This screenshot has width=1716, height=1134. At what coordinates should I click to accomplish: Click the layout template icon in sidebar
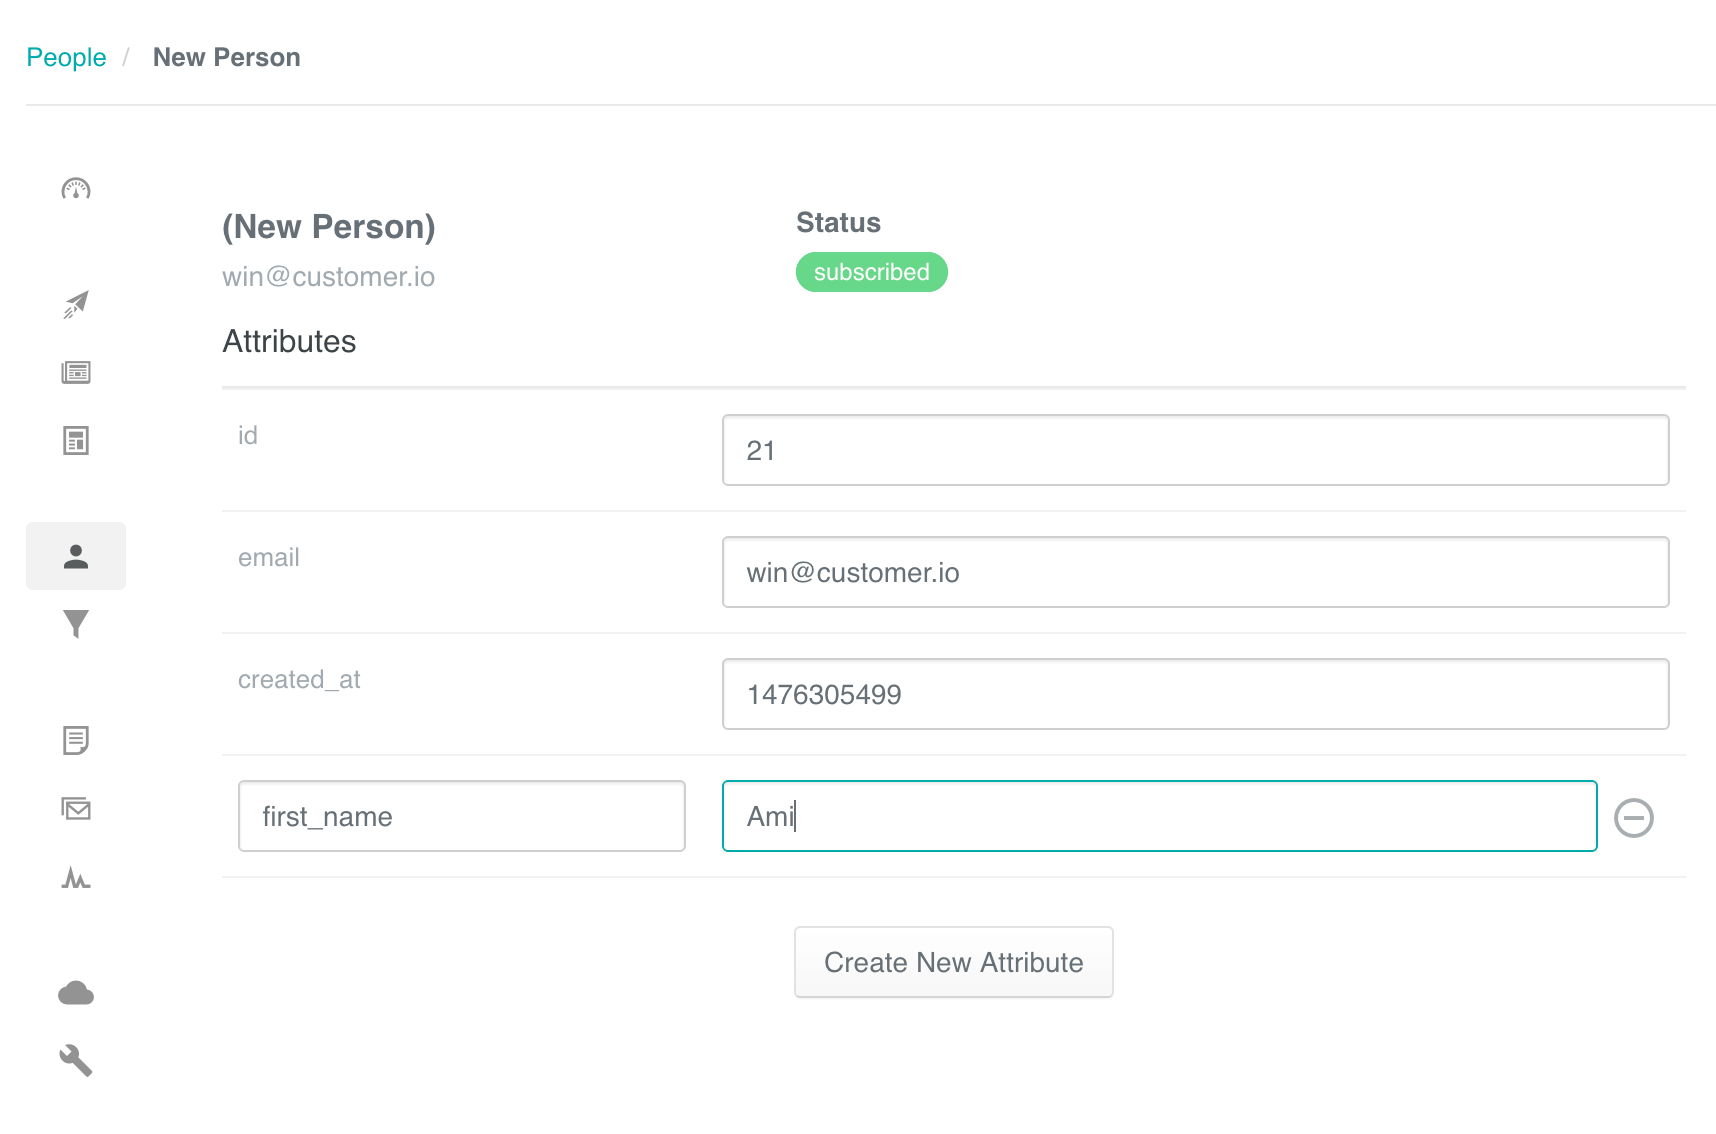76,440
